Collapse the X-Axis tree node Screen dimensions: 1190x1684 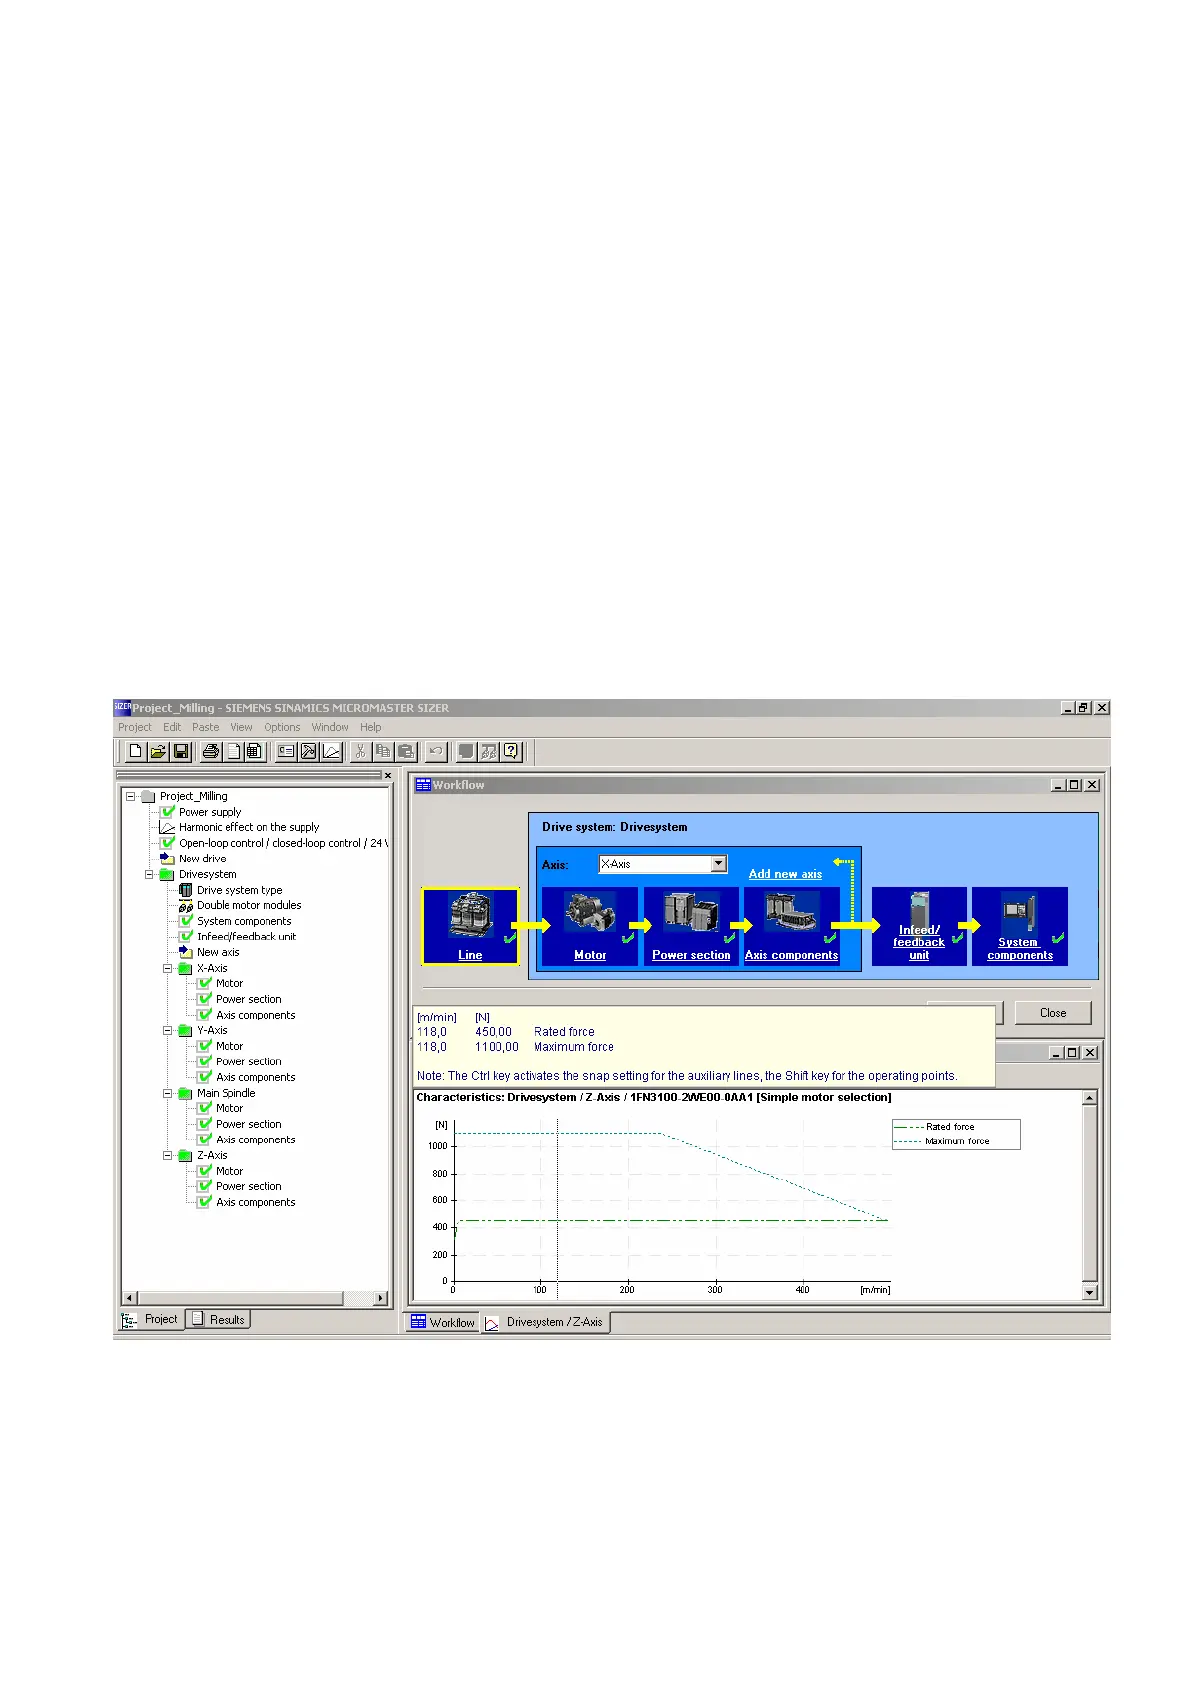168,968
